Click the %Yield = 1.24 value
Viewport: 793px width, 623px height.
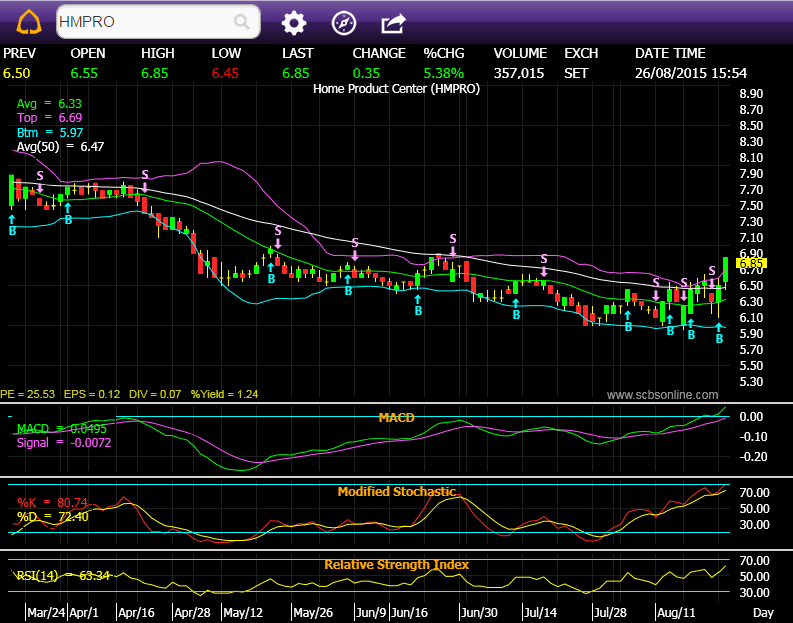tap(225, 394)
